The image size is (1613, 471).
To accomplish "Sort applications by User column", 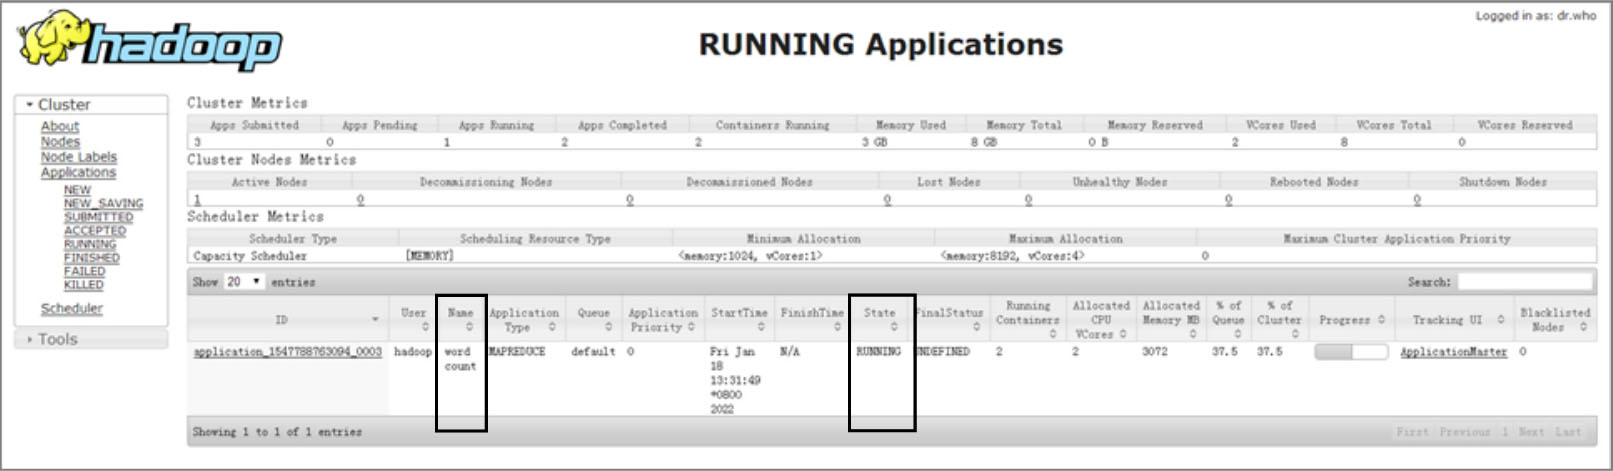I will pos(413,319).
